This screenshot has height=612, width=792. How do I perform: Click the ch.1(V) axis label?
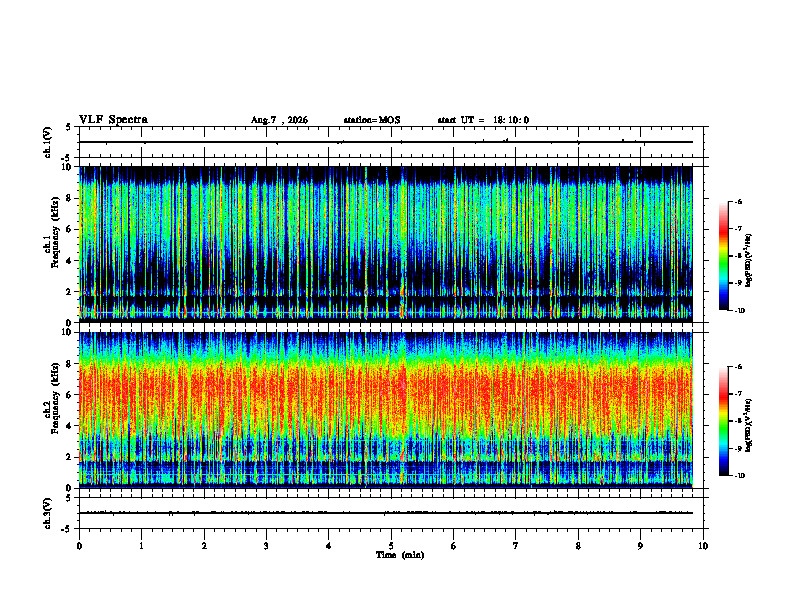pyautogui.click(x=47, y=142)
